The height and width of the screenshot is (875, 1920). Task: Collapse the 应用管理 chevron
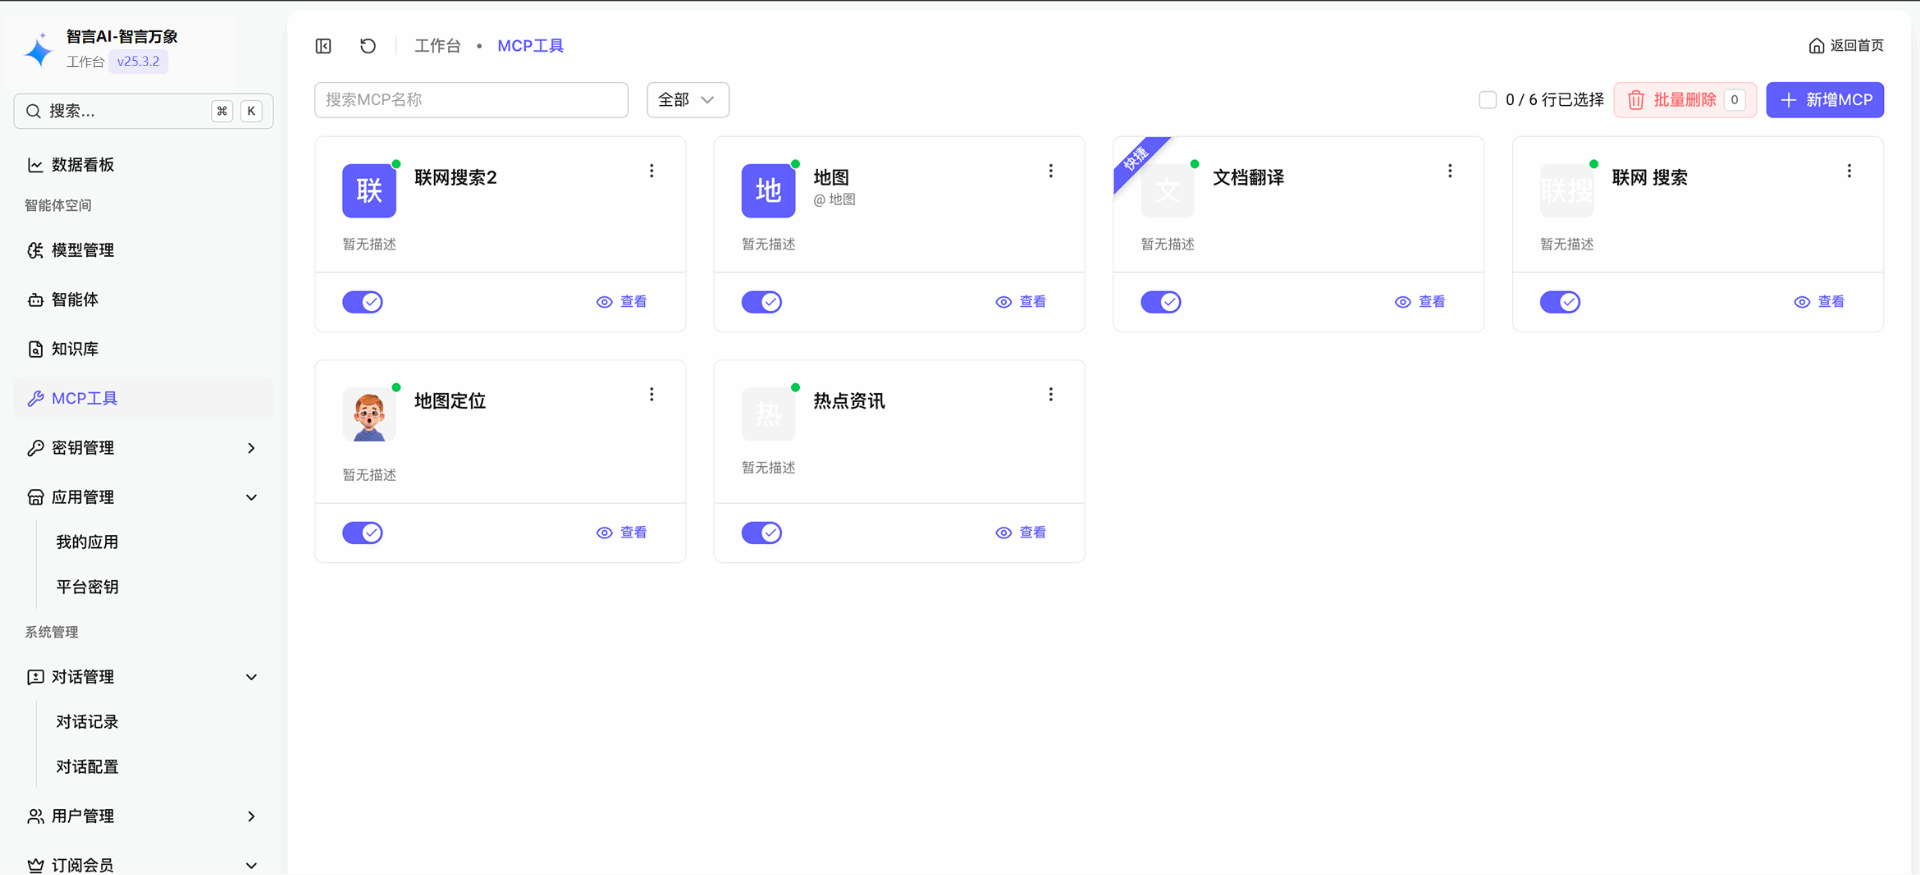click(x=251, y=497)
